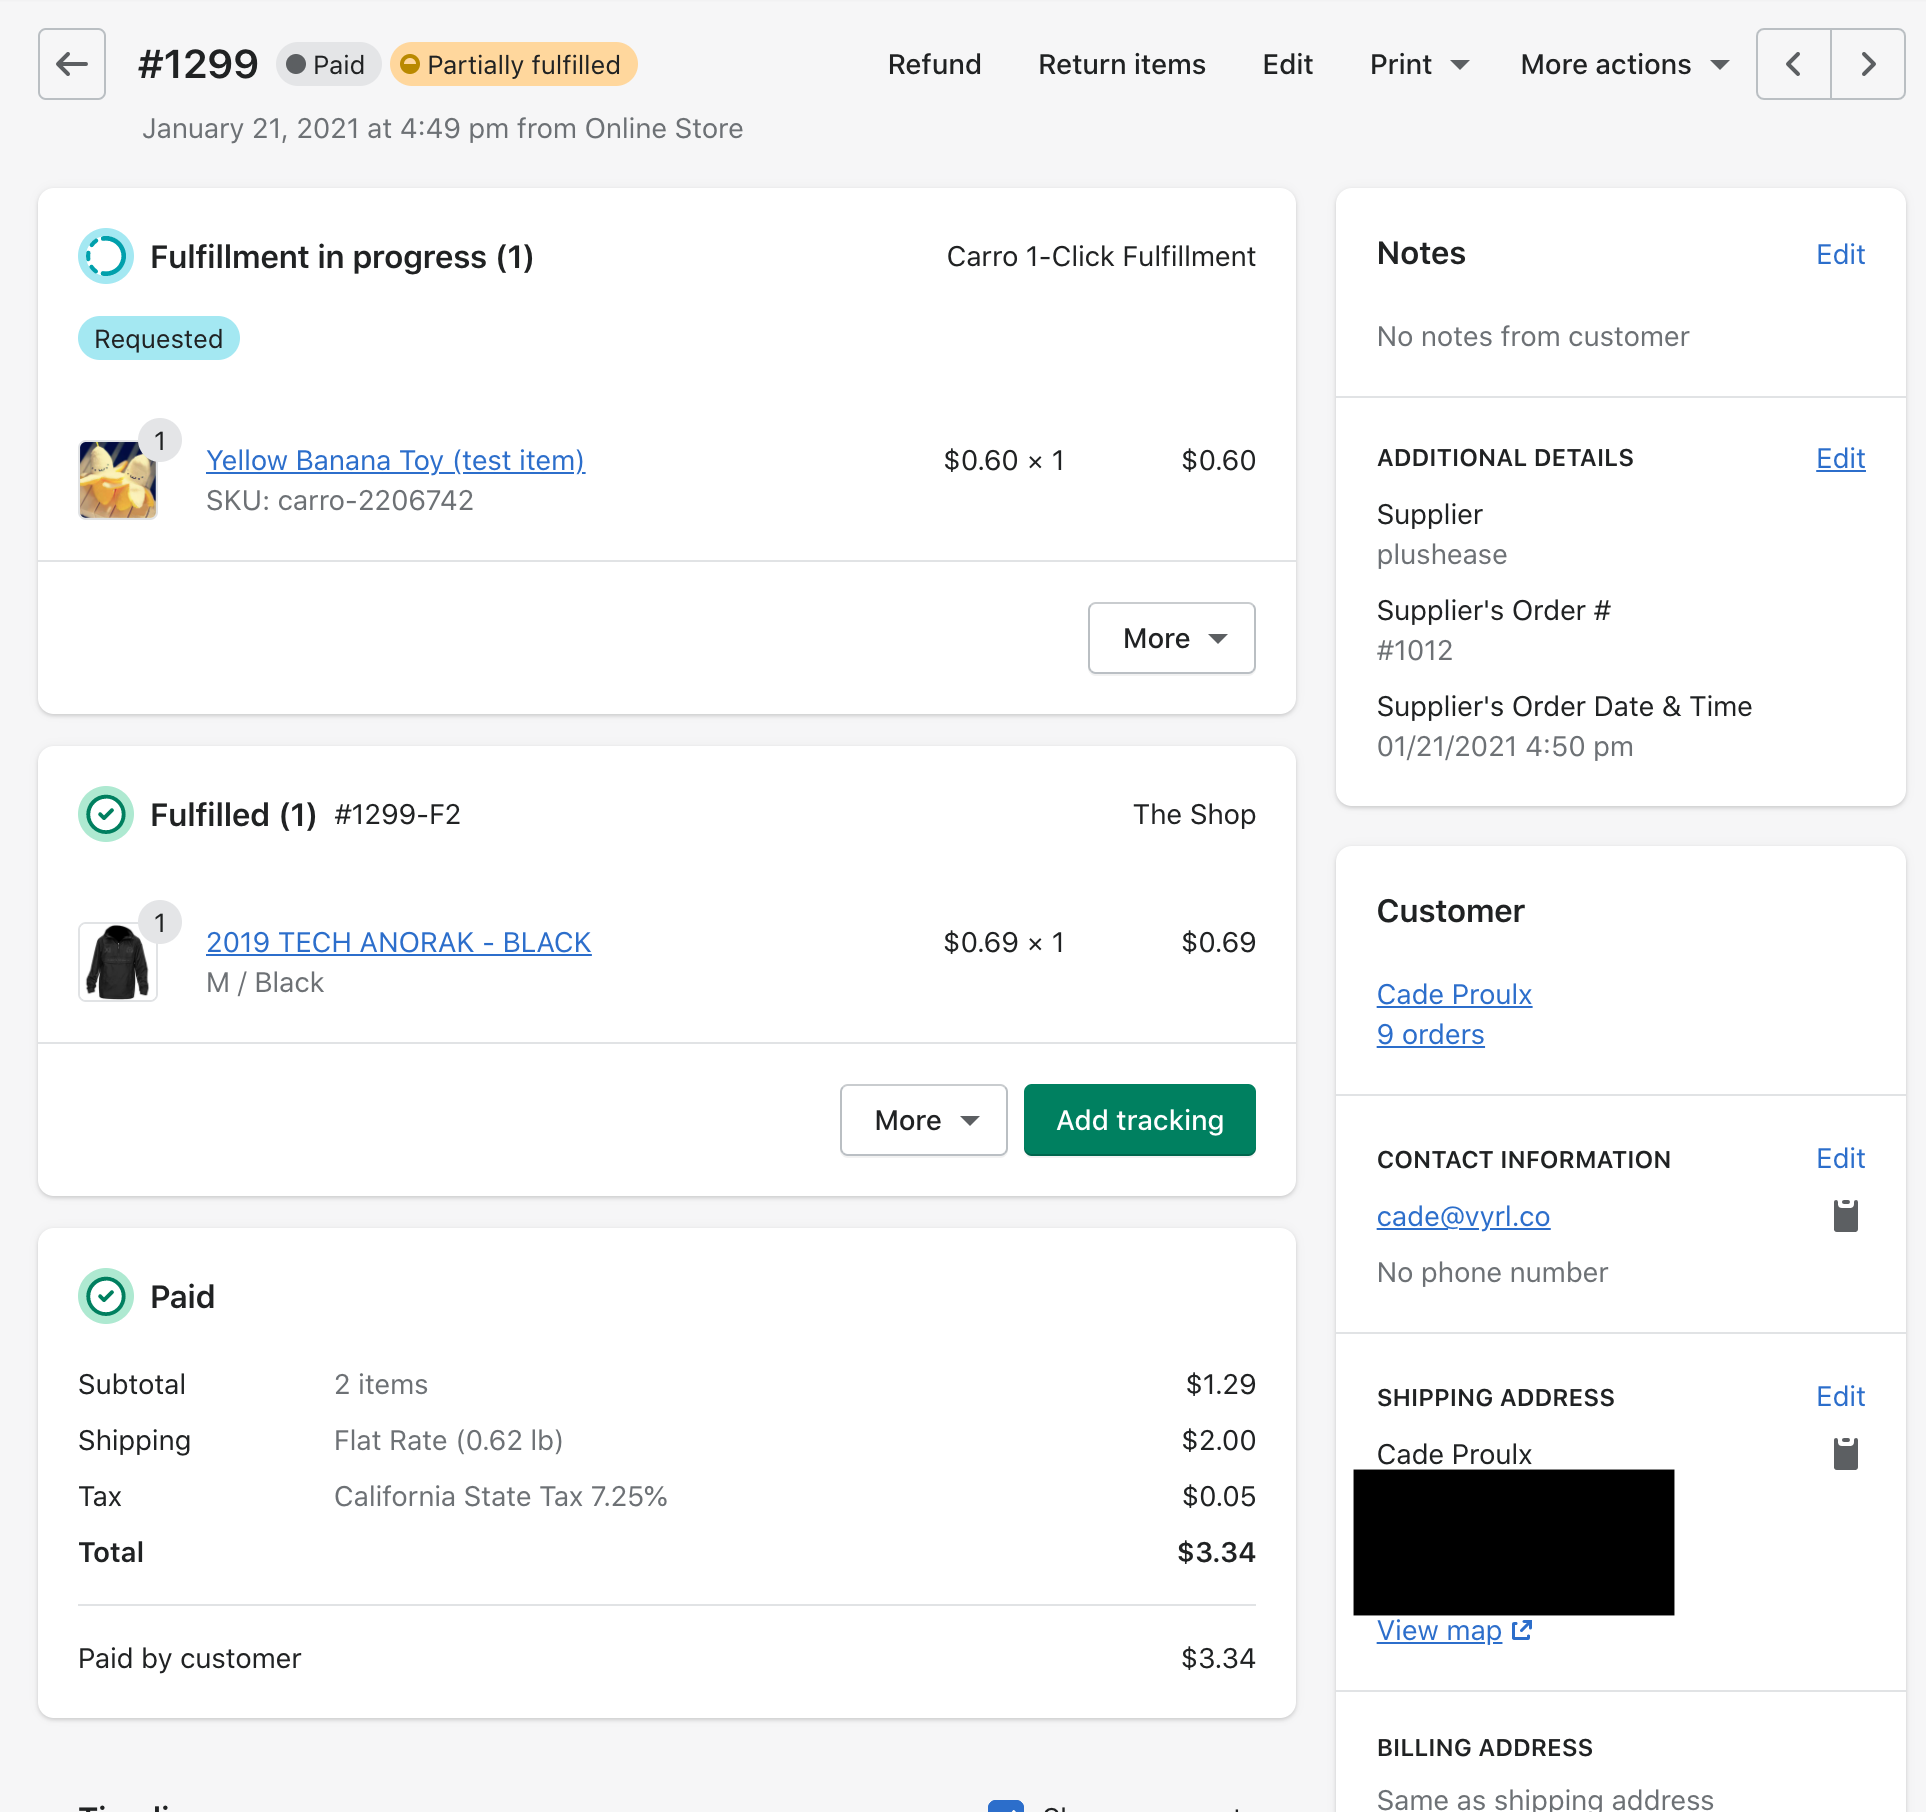The image size is (1926, 1812).
Task: Open Yellow Banana Toy product link
Action: (395, 460)
